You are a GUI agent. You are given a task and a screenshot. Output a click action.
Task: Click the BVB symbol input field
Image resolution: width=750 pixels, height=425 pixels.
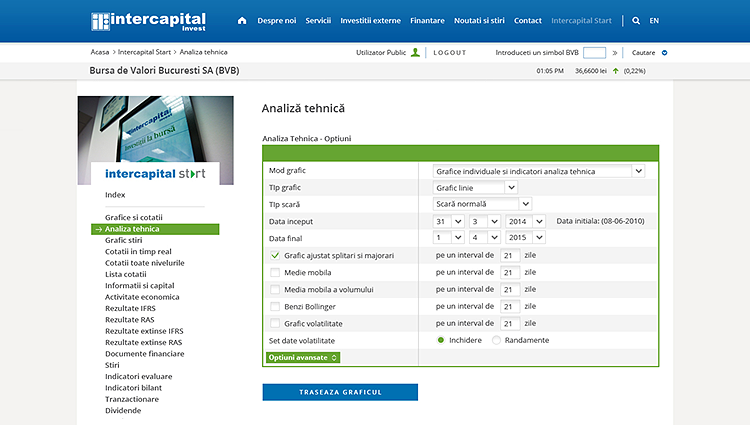tap(594, 52)
